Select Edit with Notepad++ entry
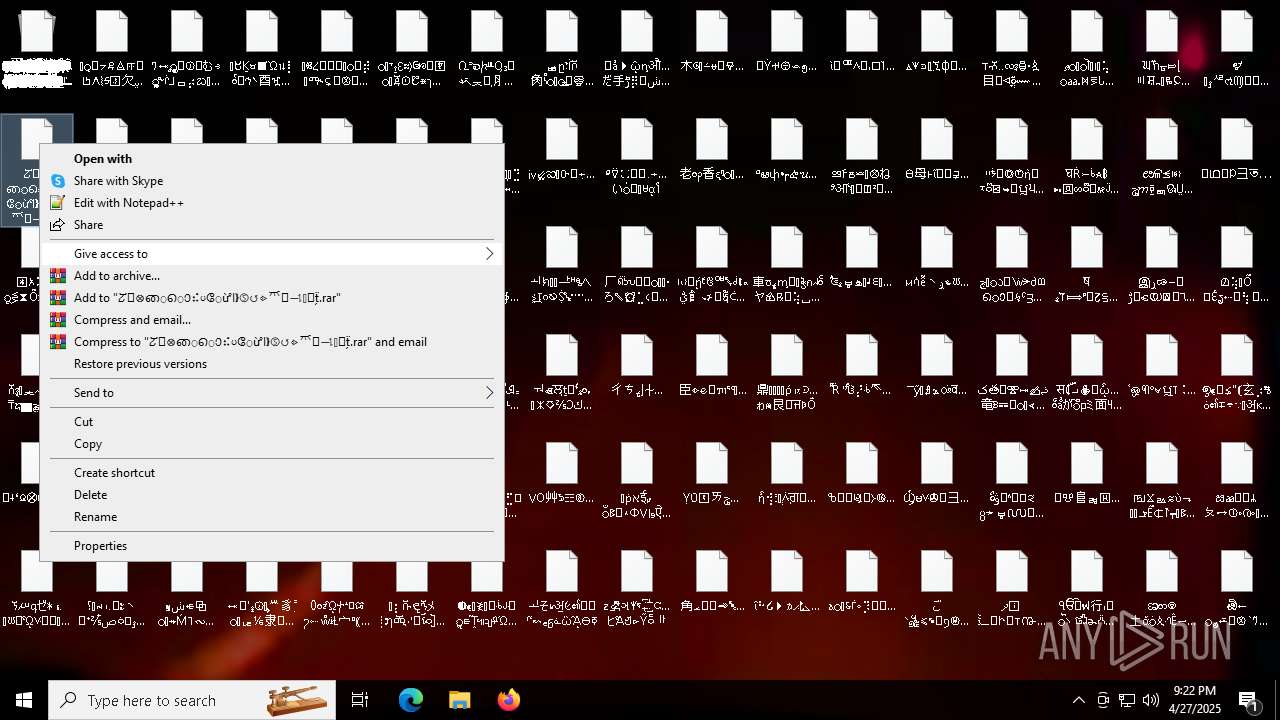 pyautogui.click(x=271, y=203)
